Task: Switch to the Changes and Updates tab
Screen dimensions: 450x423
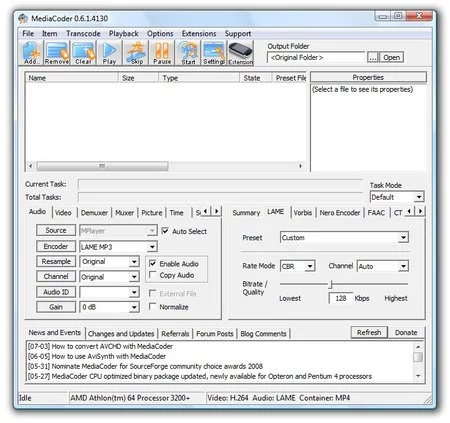Action: click(121, 334)
